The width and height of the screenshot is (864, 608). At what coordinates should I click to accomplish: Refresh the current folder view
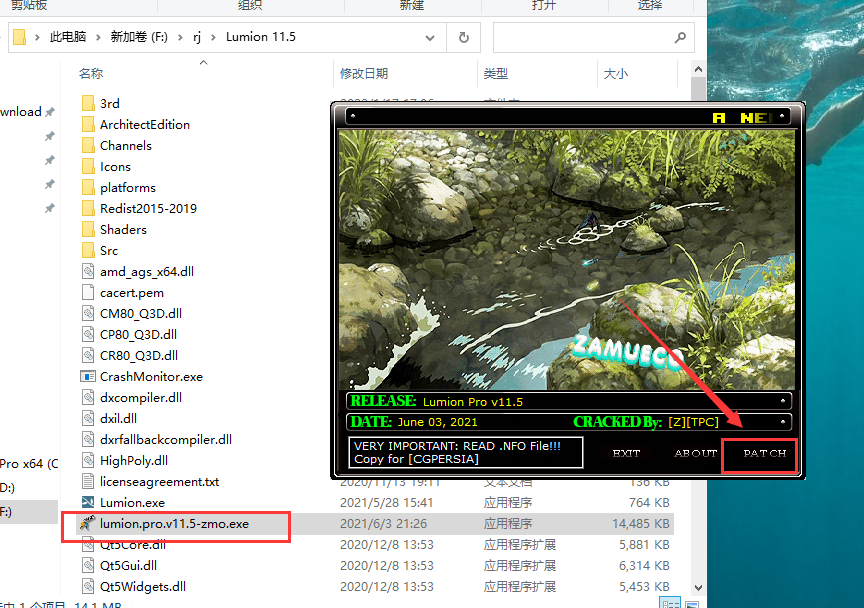point(464,37)
